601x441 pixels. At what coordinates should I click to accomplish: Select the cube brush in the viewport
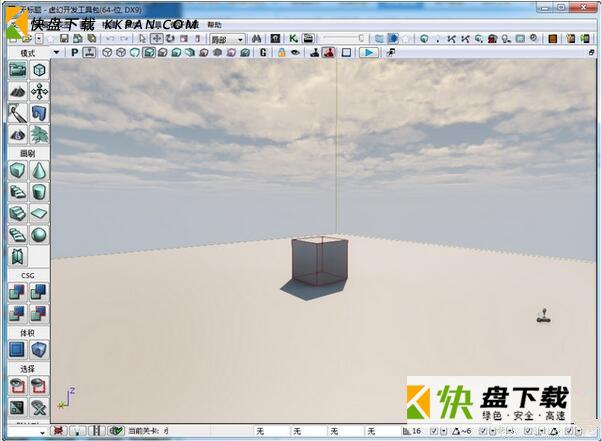click(x=320, y=261)
